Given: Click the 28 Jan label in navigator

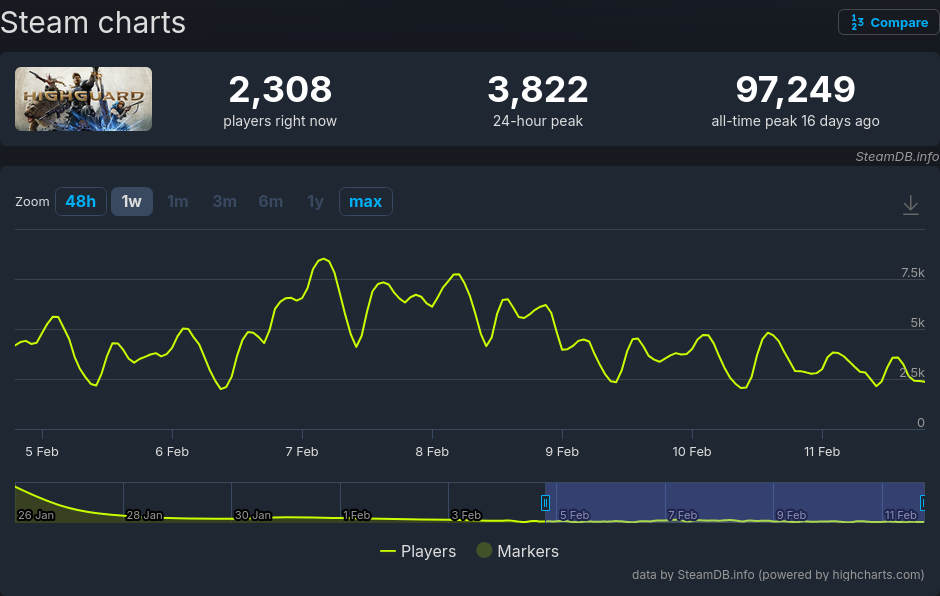Looking at the screenshot, I should [144, 515].
